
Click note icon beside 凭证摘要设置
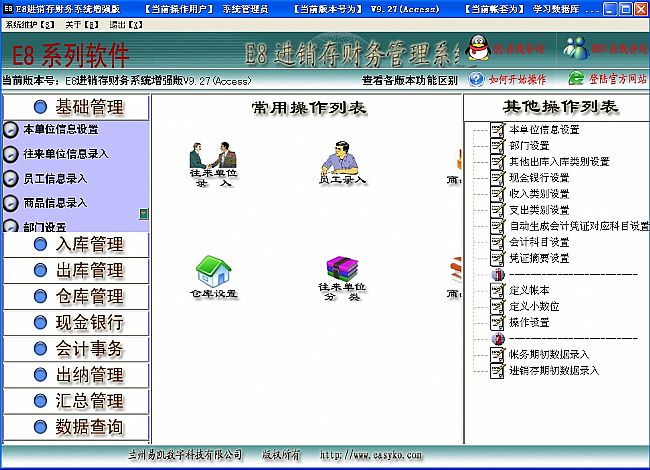click(497, 258)
